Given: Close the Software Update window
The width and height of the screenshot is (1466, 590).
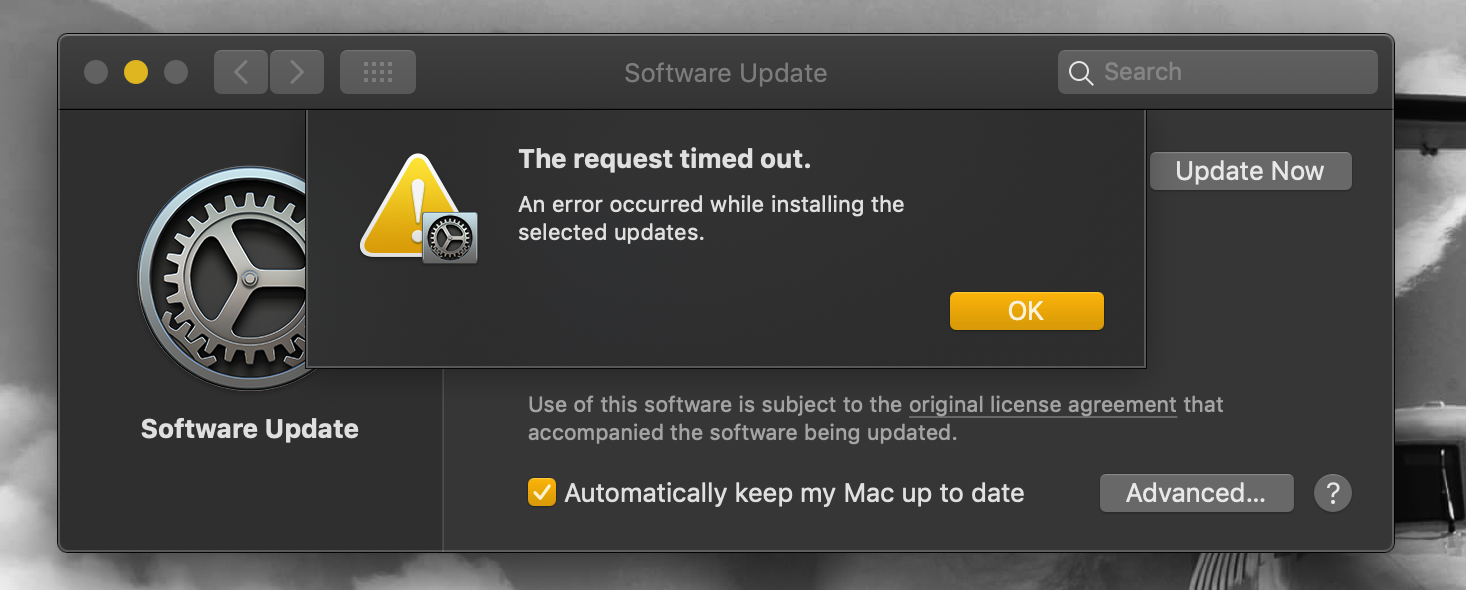Looking at the screenshot, I should point(95,72).
